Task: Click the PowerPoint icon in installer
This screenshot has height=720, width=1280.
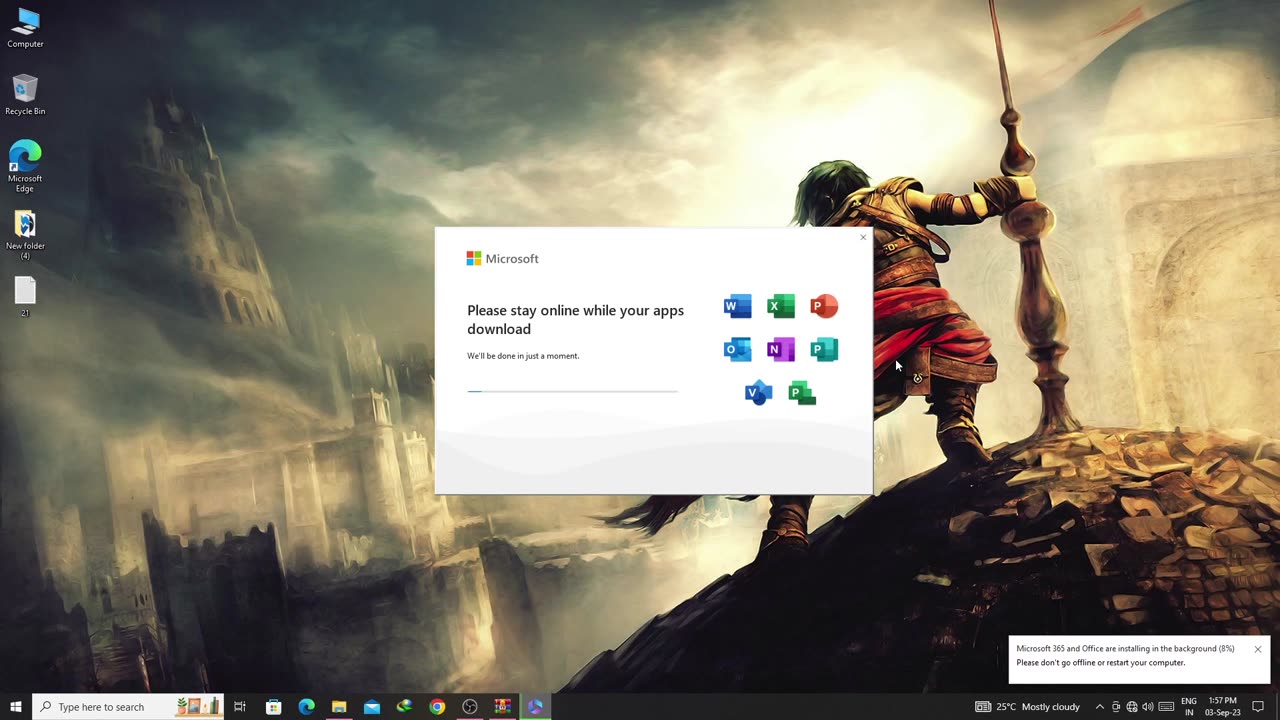Action: coord(824,306)
